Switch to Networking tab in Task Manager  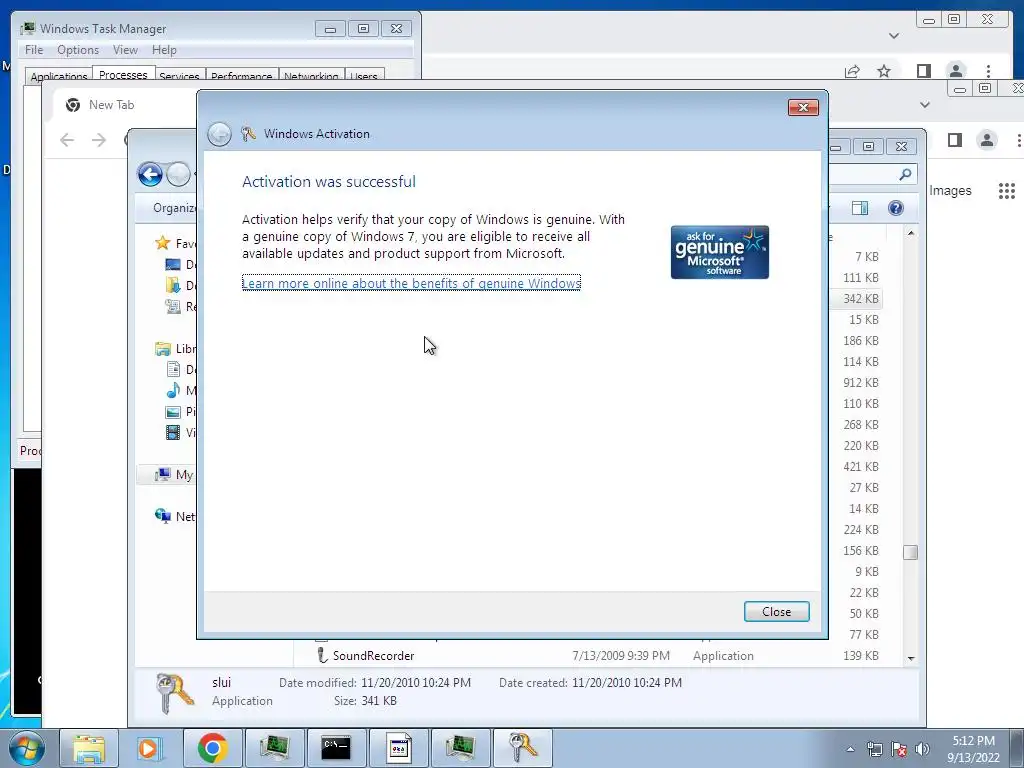(x=311, y=76)
